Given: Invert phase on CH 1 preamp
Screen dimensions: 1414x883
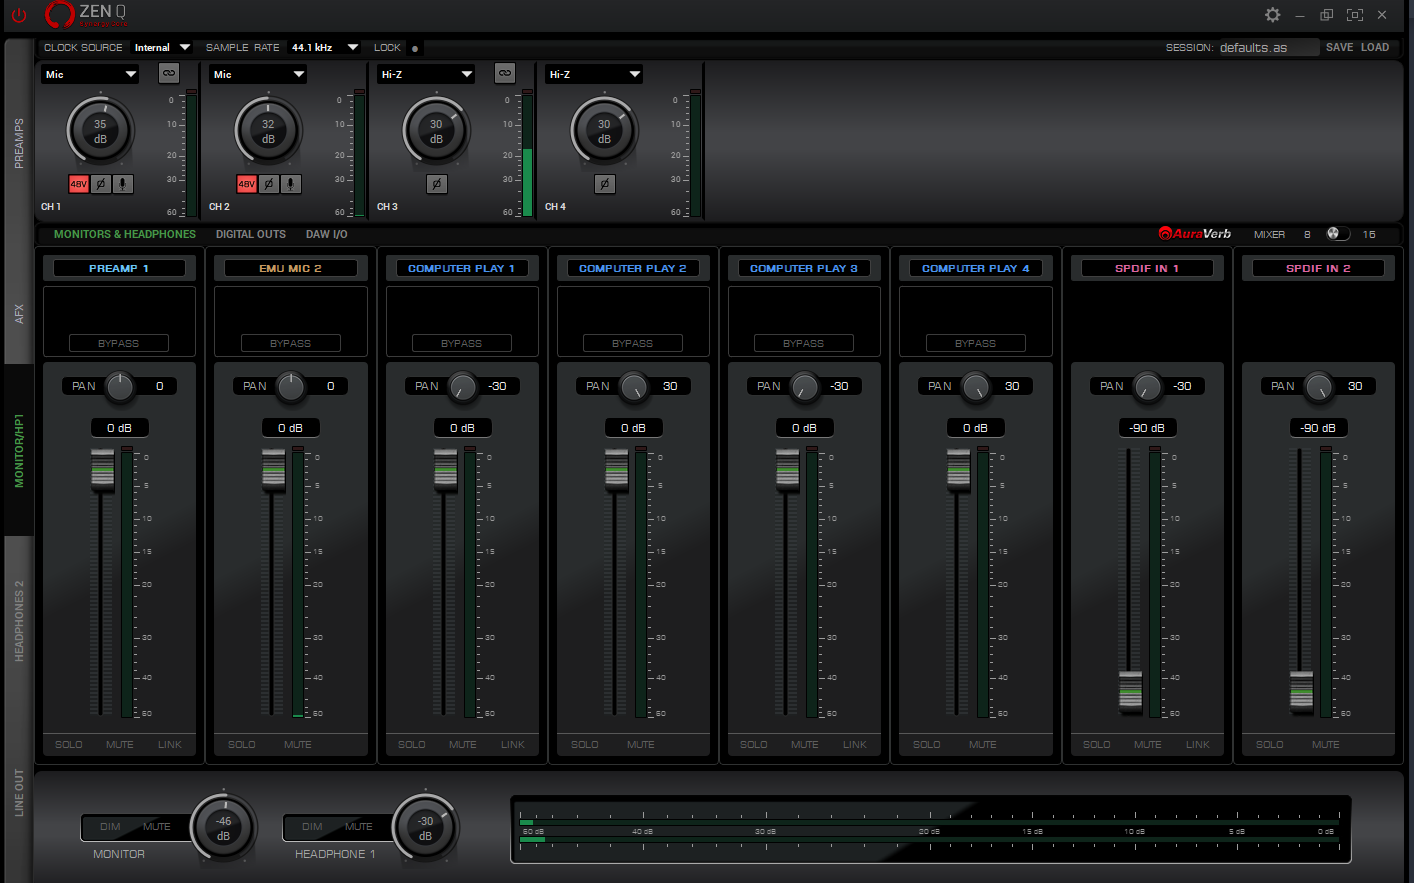Looking at the screenshot, I should click(x=100, y=184).
